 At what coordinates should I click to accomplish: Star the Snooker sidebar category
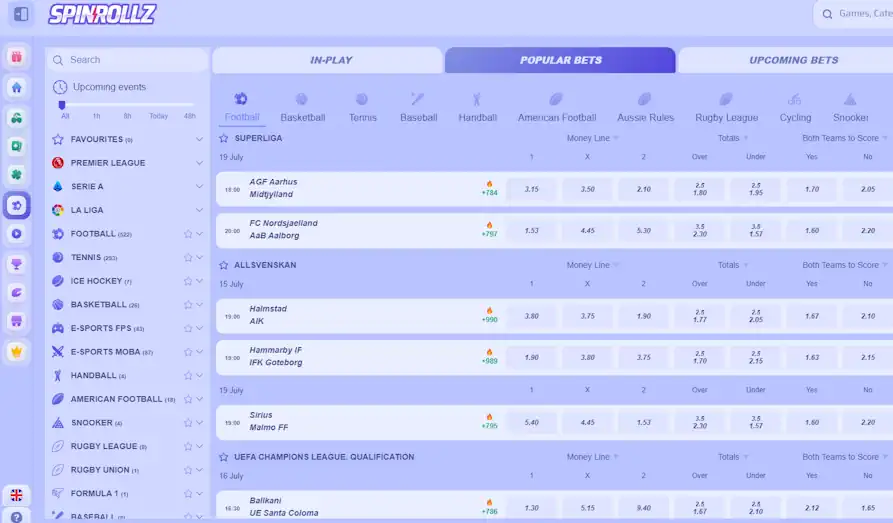188,423
